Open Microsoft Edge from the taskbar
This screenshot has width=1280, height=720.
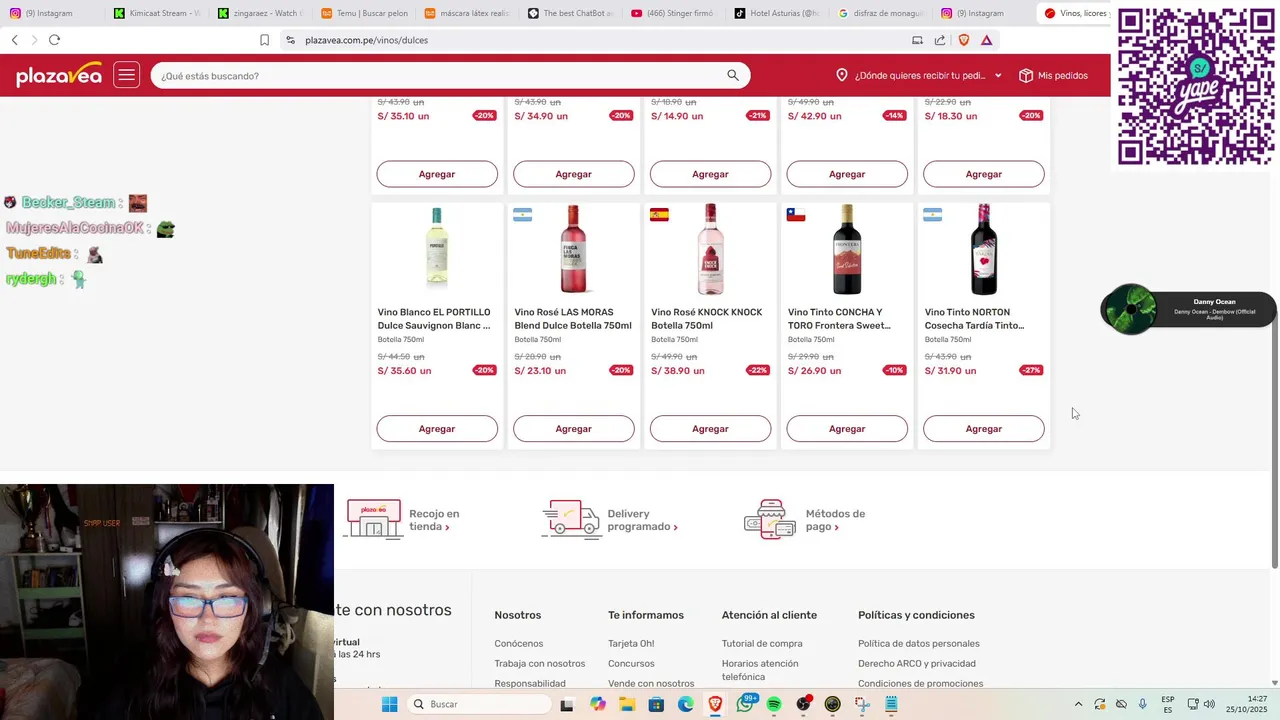click(686, 704)
